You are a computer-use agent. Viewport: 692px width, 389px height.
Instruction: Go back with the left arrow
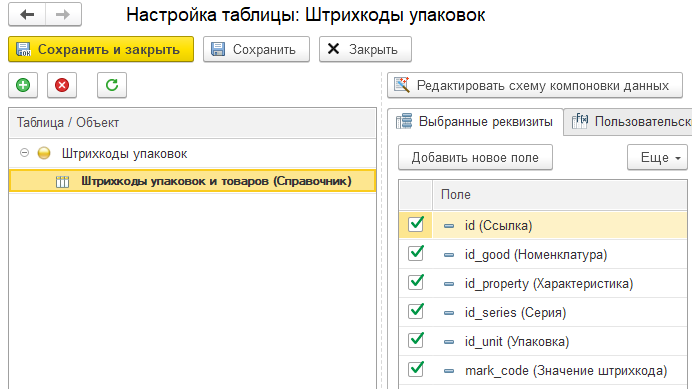27,15
